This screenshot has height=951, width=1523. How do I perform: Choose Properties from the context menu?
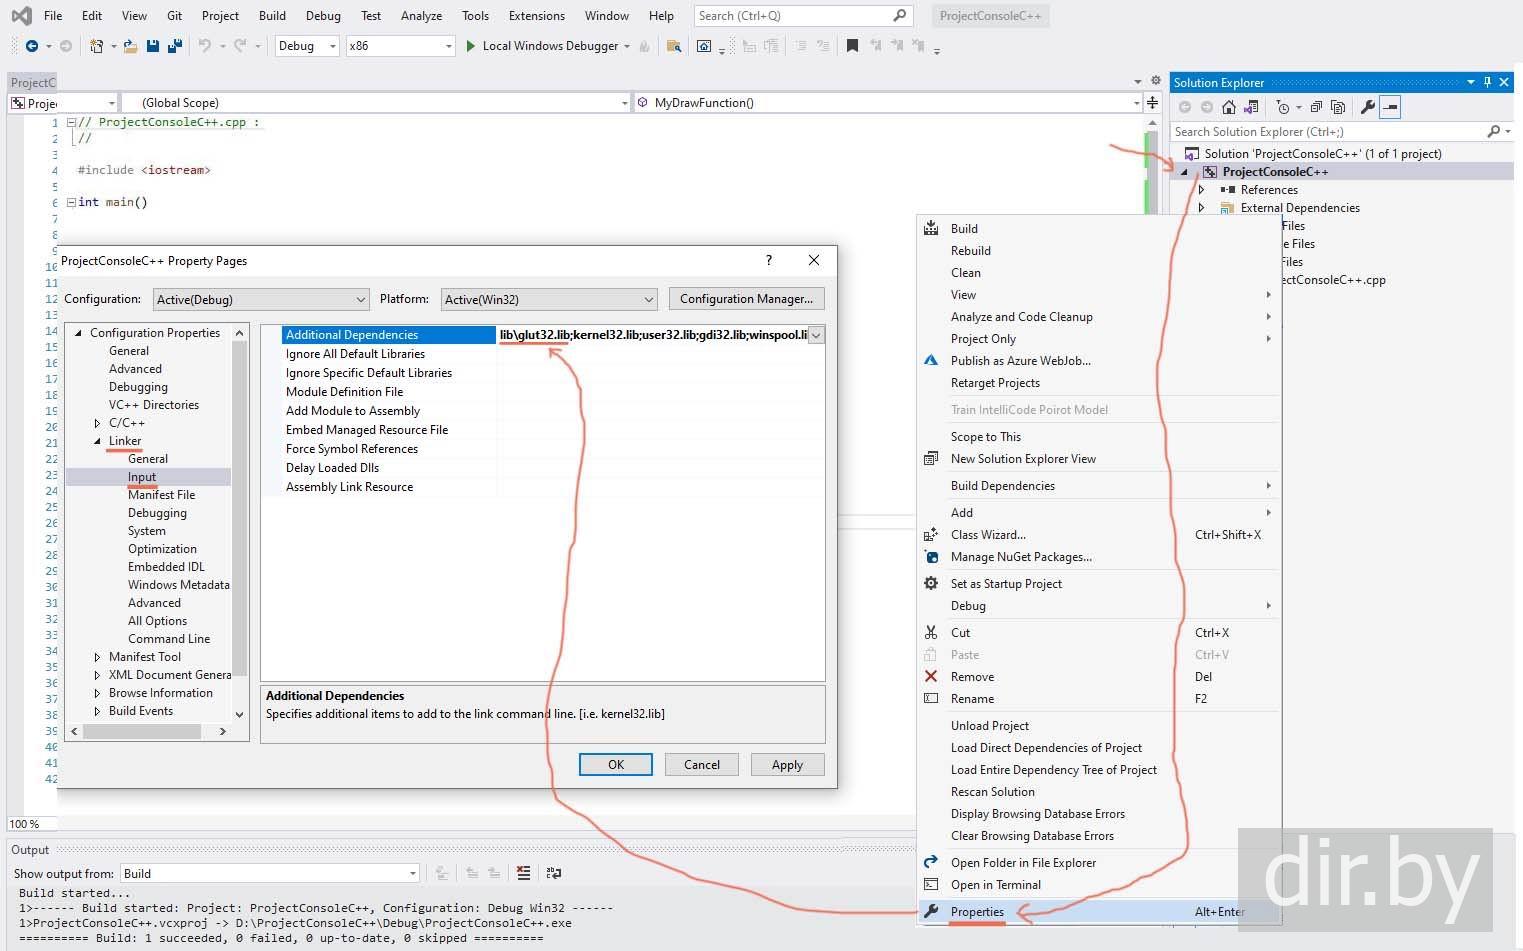[x=977, y=912]
